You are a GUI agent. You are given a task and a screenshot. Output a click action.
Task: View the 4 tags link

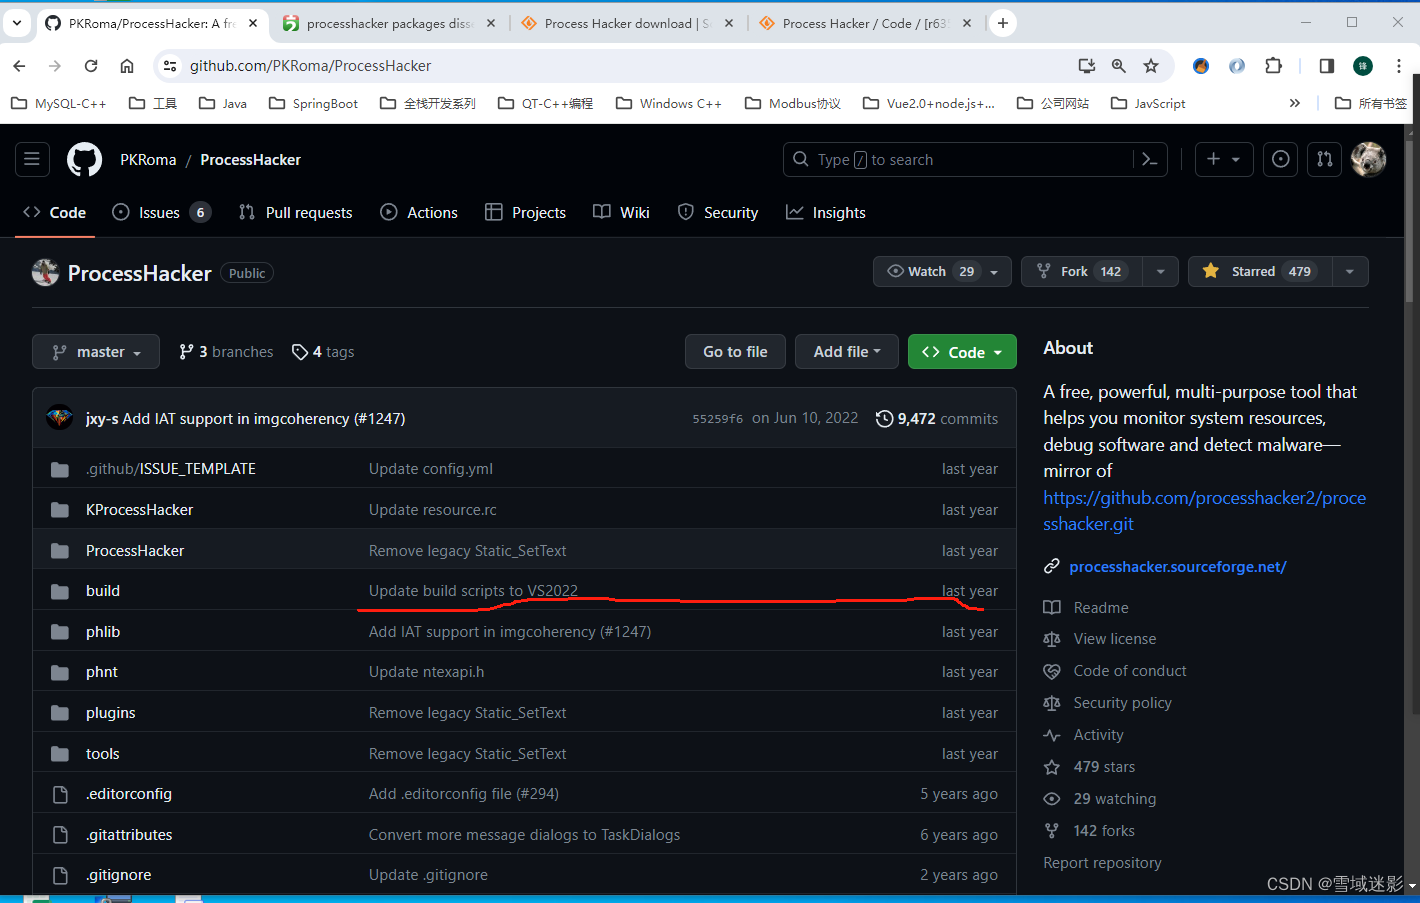point(323,352)
